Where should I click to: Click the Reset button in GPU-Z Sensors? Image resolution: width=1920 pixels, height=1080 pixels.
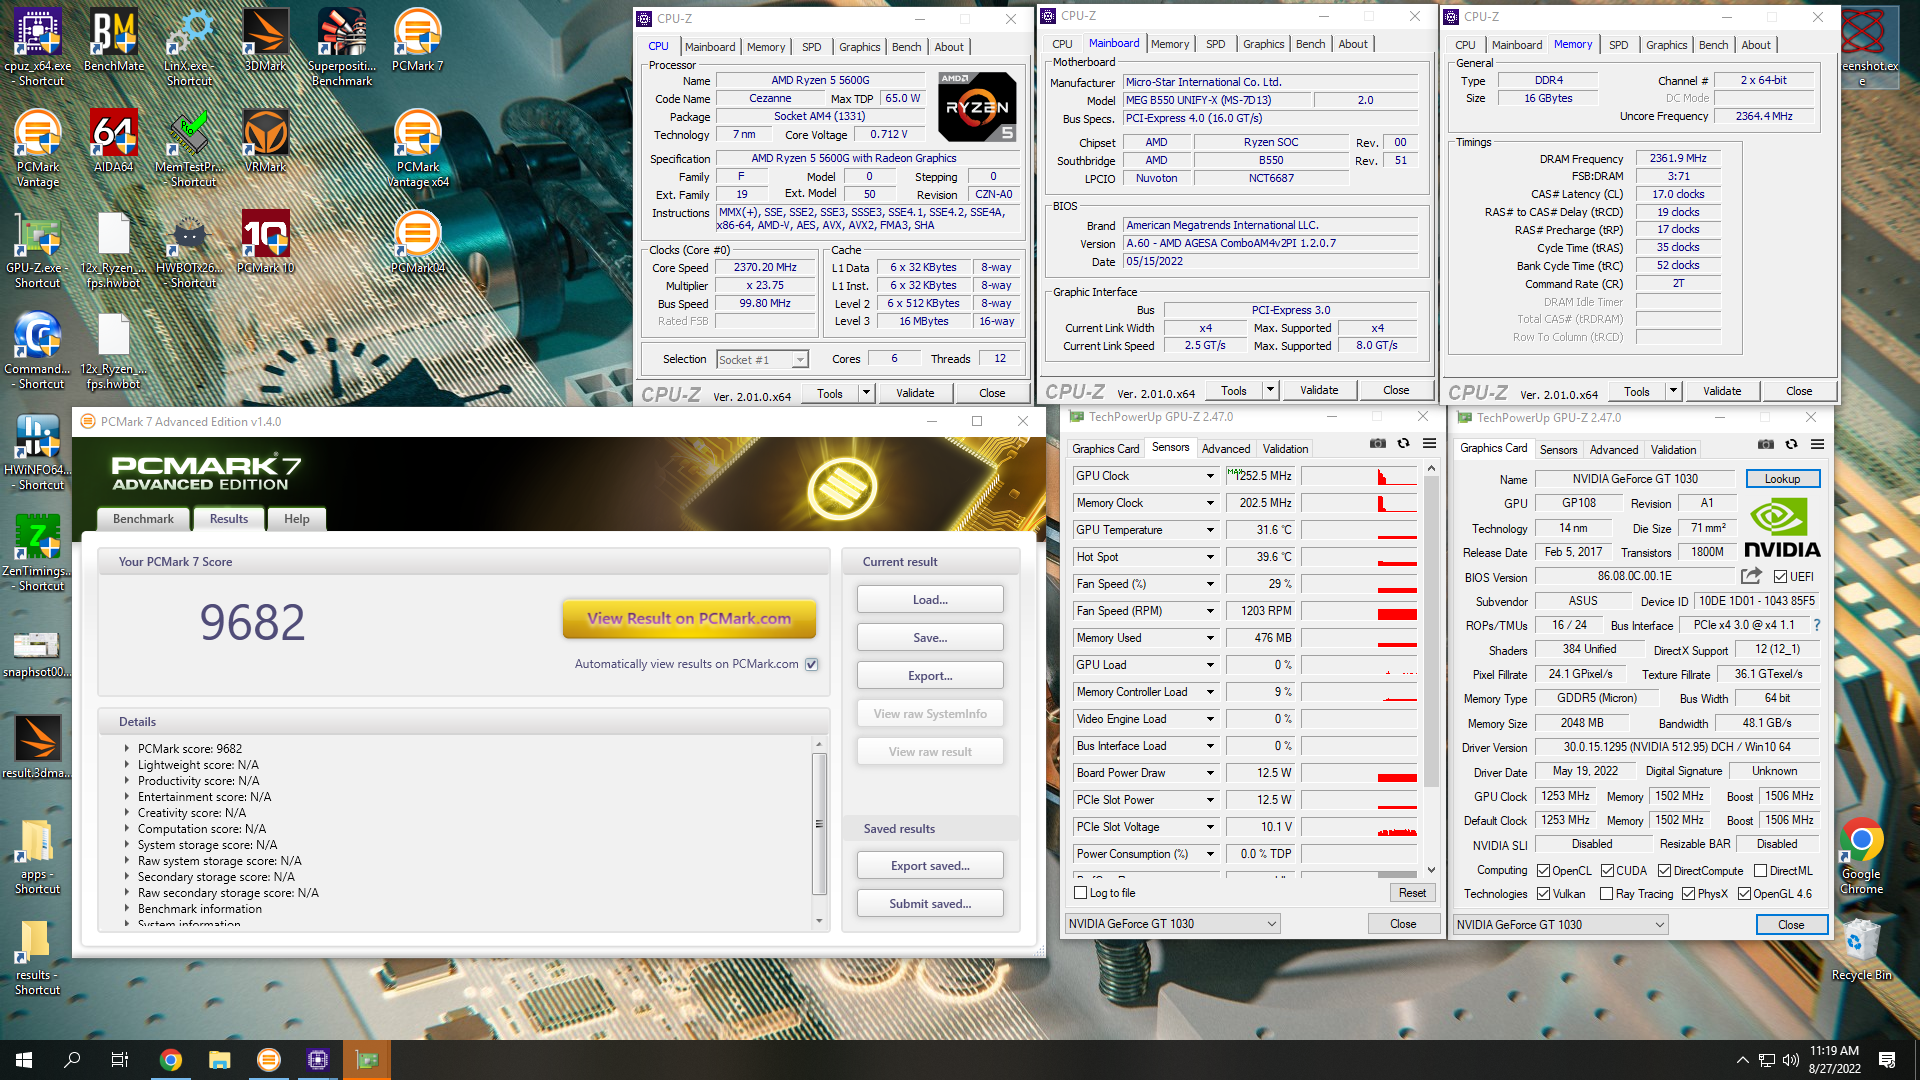click(1412, 893)
